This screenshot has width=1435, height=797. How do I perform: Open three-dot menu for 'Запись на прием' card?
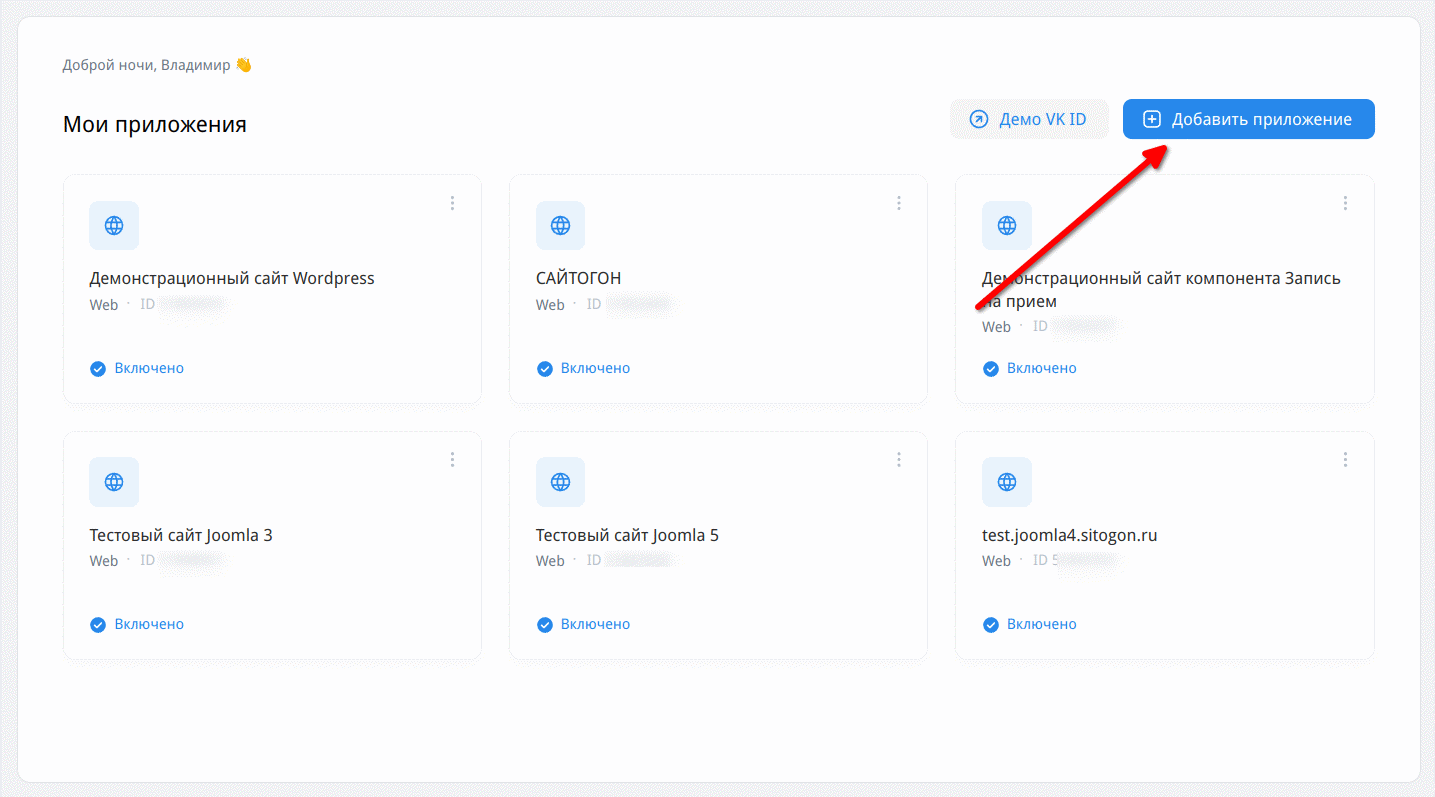[x=1345, y=203]
